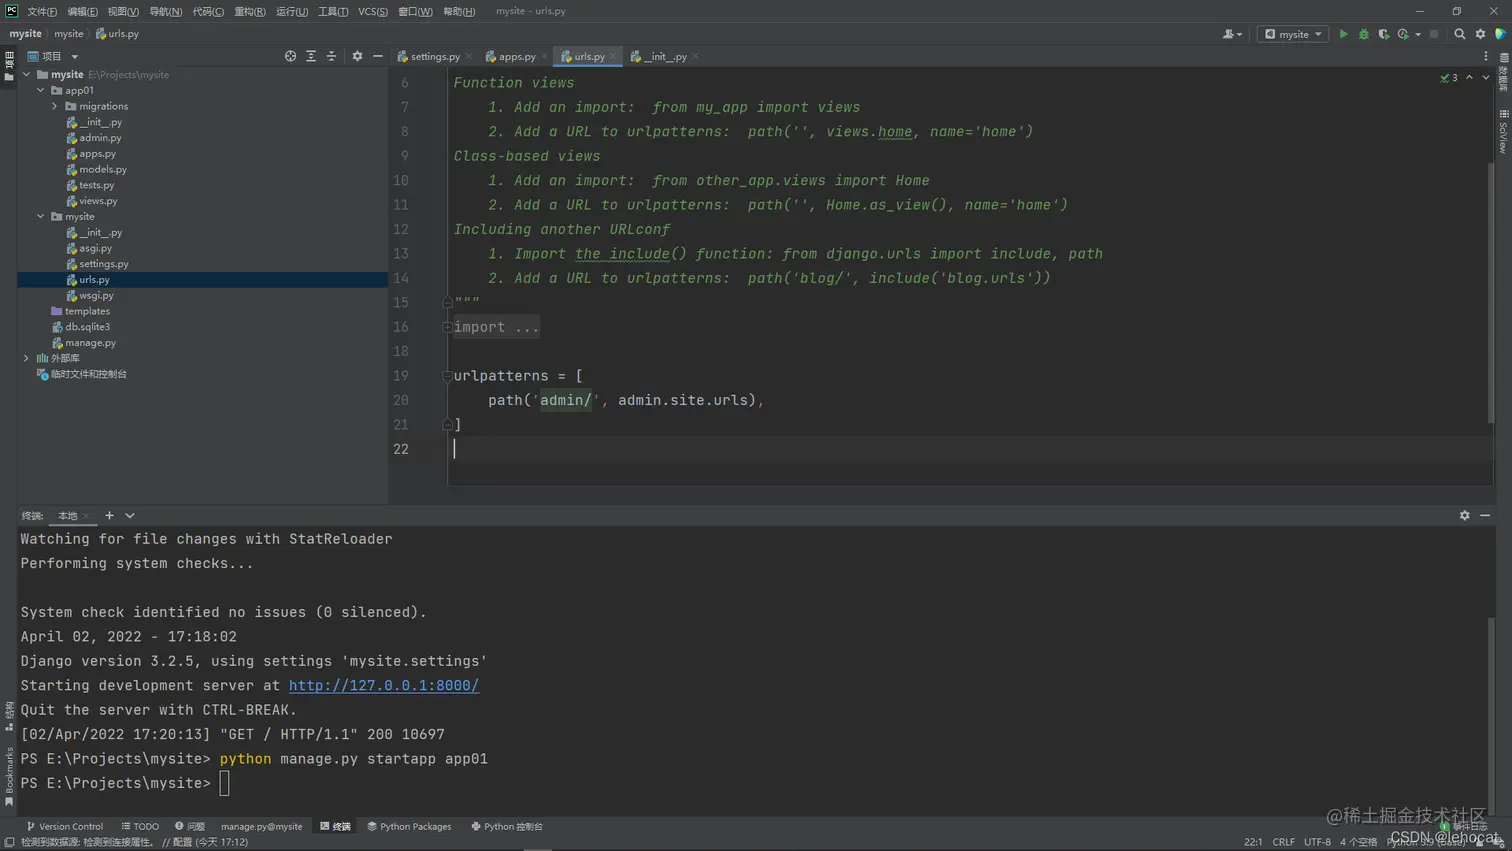
Task: Open the VCS menu
Action: (x=373, y=11)
